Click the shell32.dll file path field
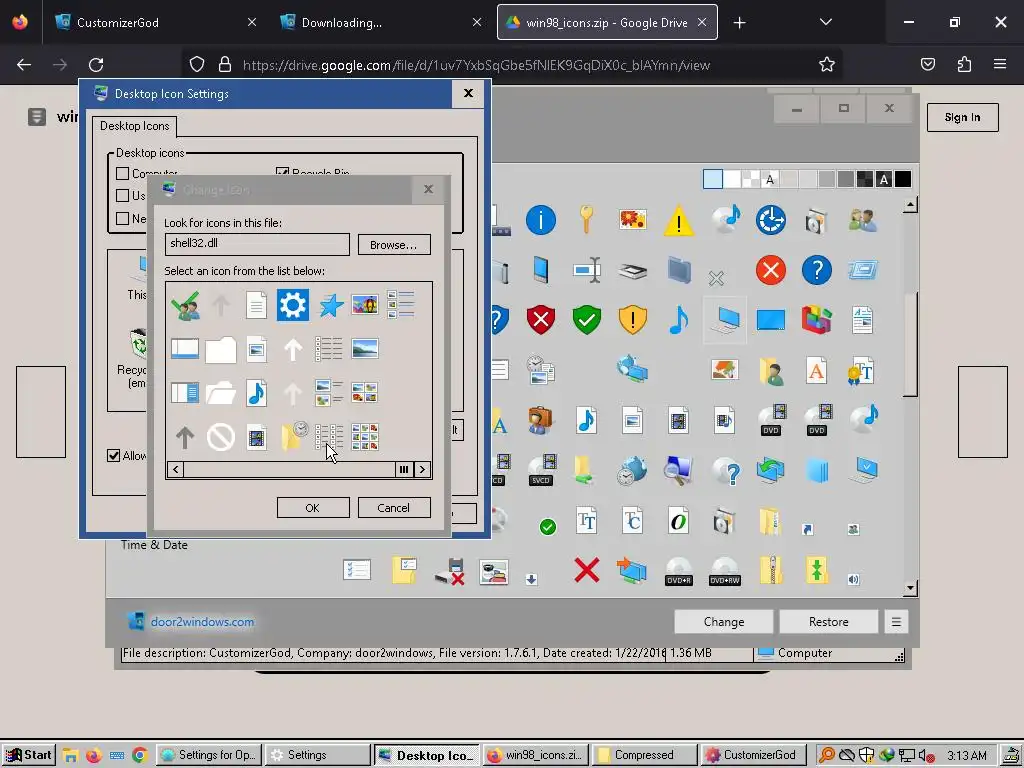 coord(257,244)
